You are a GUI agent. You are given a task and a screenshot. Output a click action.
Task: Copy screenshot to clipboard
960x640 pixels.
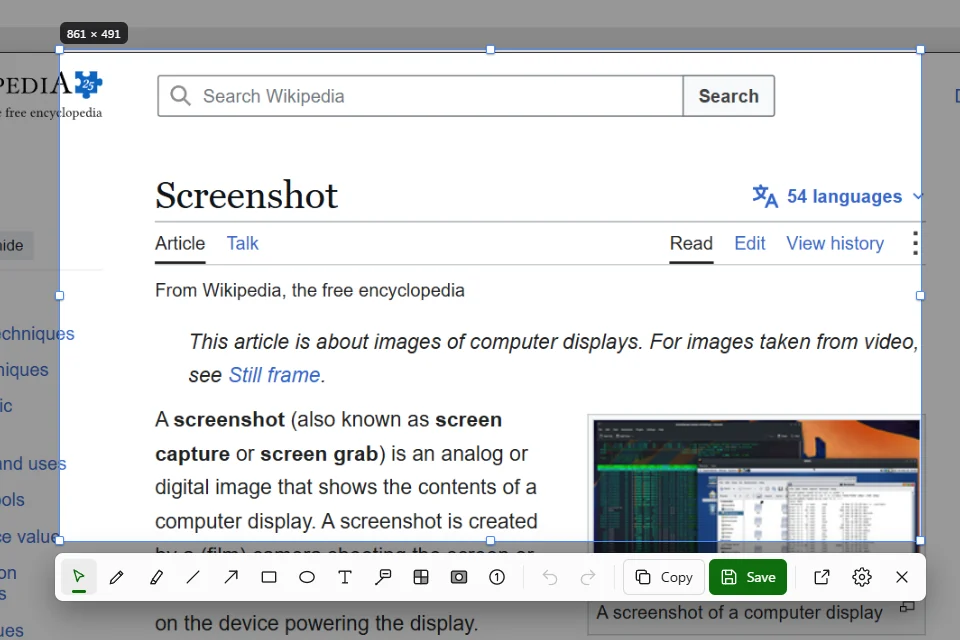click(x=664, y=577)
